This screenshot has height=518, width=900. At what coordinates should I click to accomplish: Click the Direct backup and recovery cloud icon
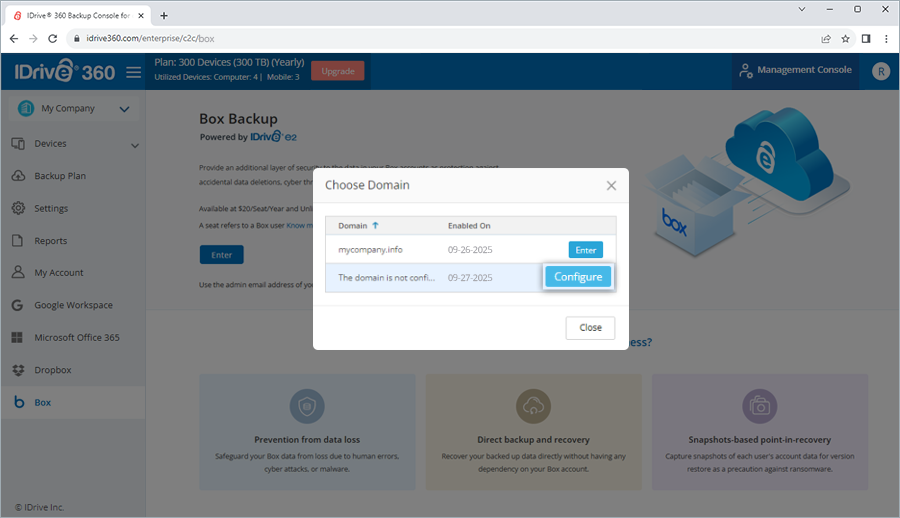(533, 406)
